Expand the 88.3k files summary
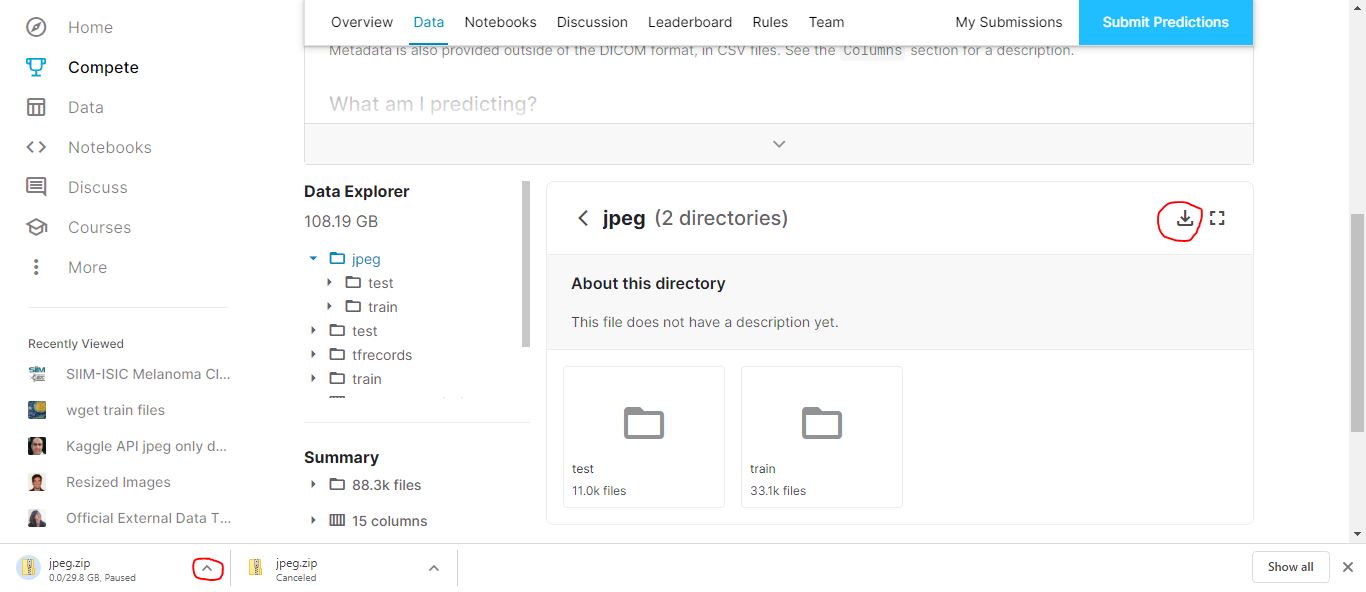This screenshot has height=592, width=1366. point(313,485)
